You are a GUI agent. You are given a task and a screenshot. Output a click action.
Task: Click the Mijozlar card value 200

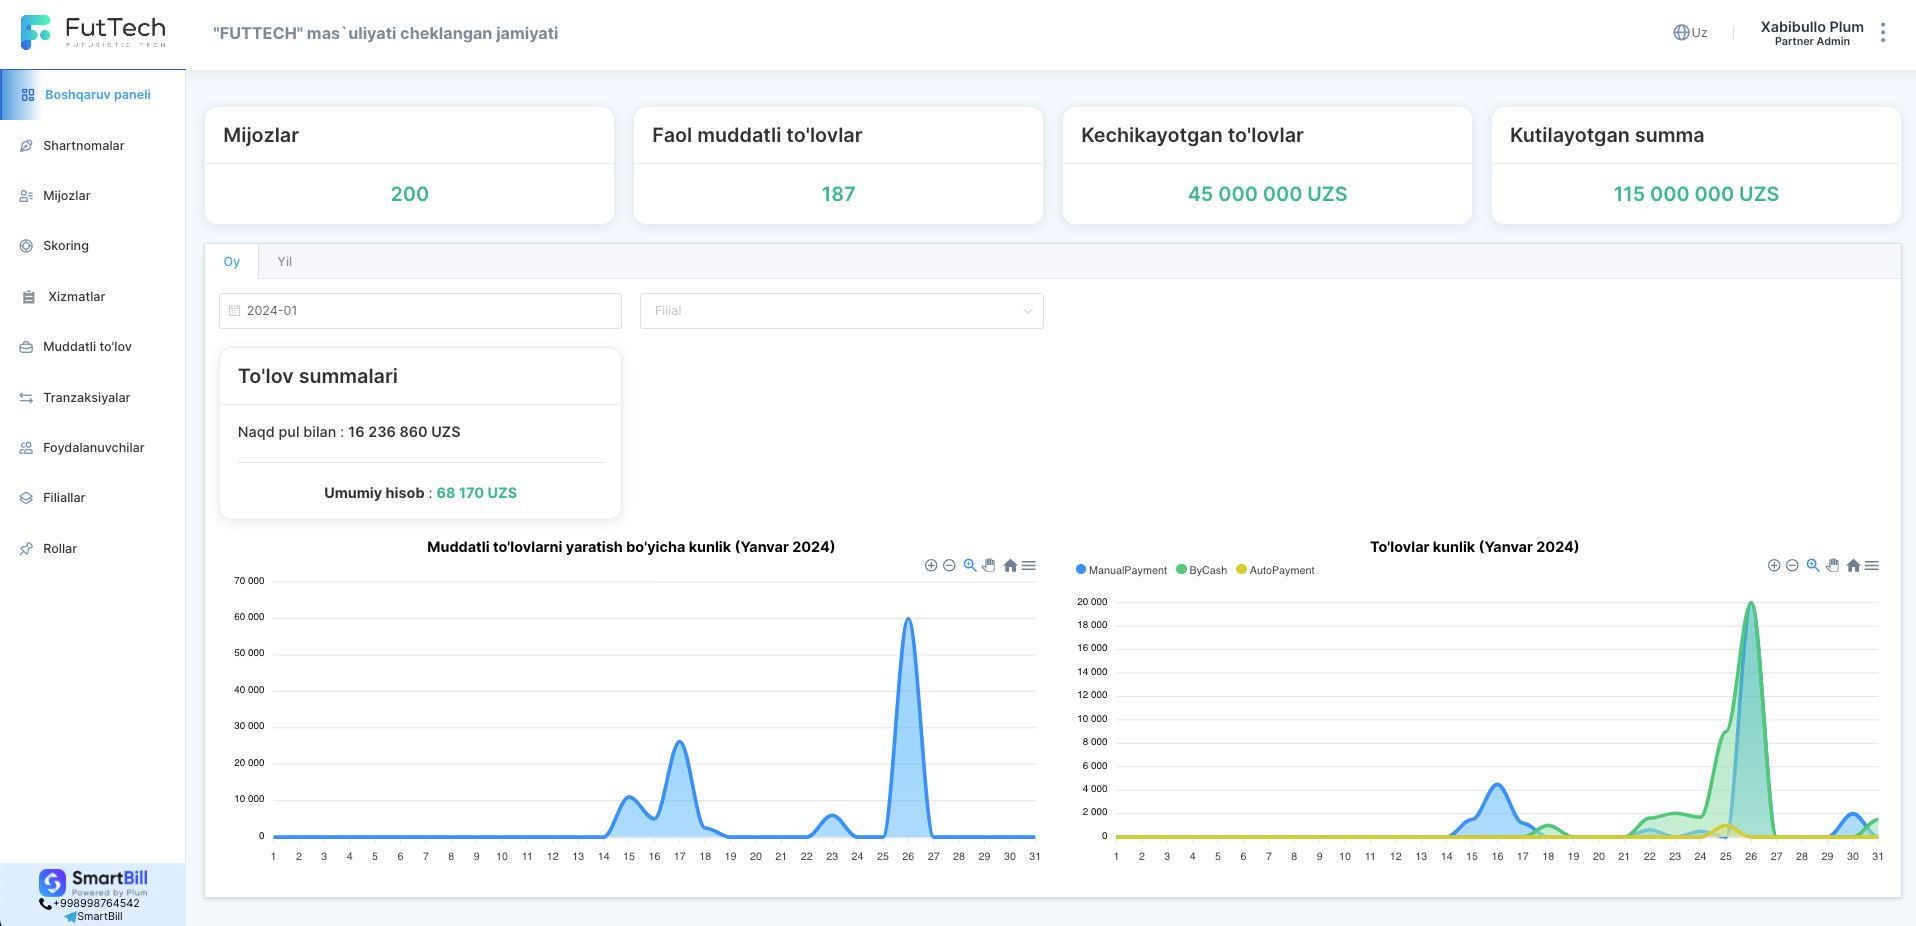(x=409, y=195)
